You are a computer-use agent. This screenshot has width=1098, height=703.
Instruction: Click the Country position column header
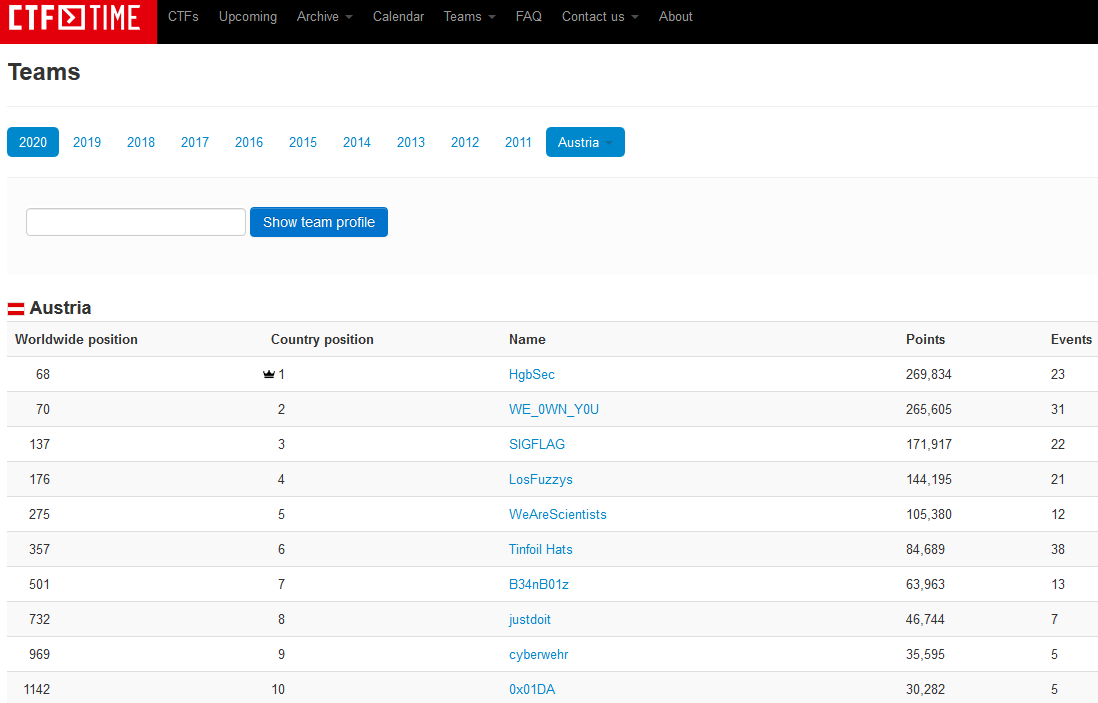pyautogui.click(x=322, y=340)
